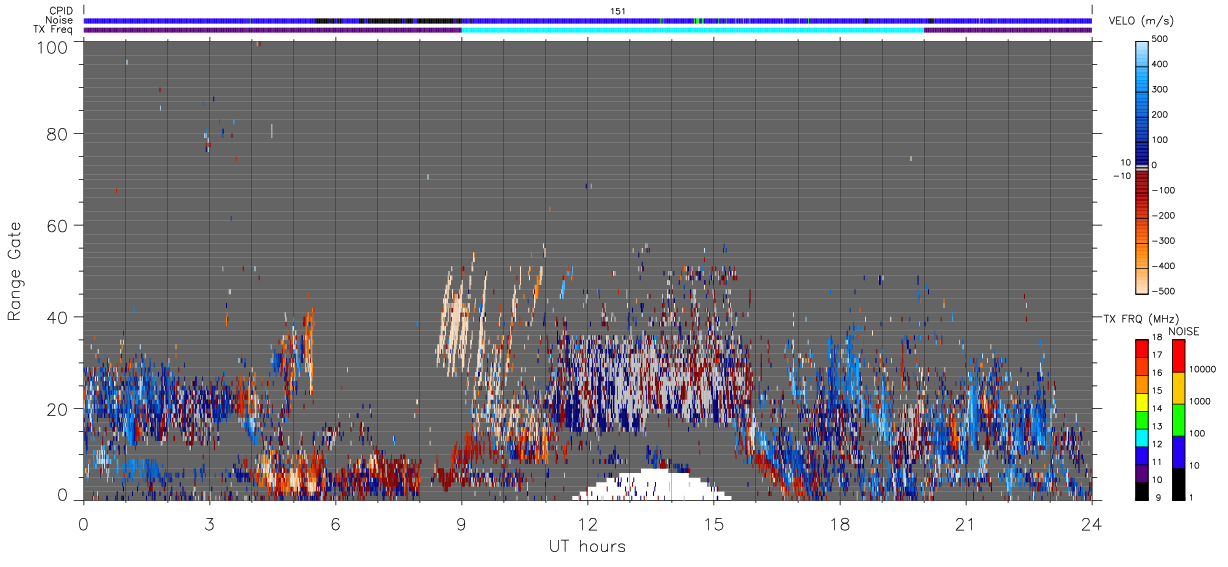Click the UT hours axis title
The height and width of the screenshot is (567, 1228).
point(586,547)
